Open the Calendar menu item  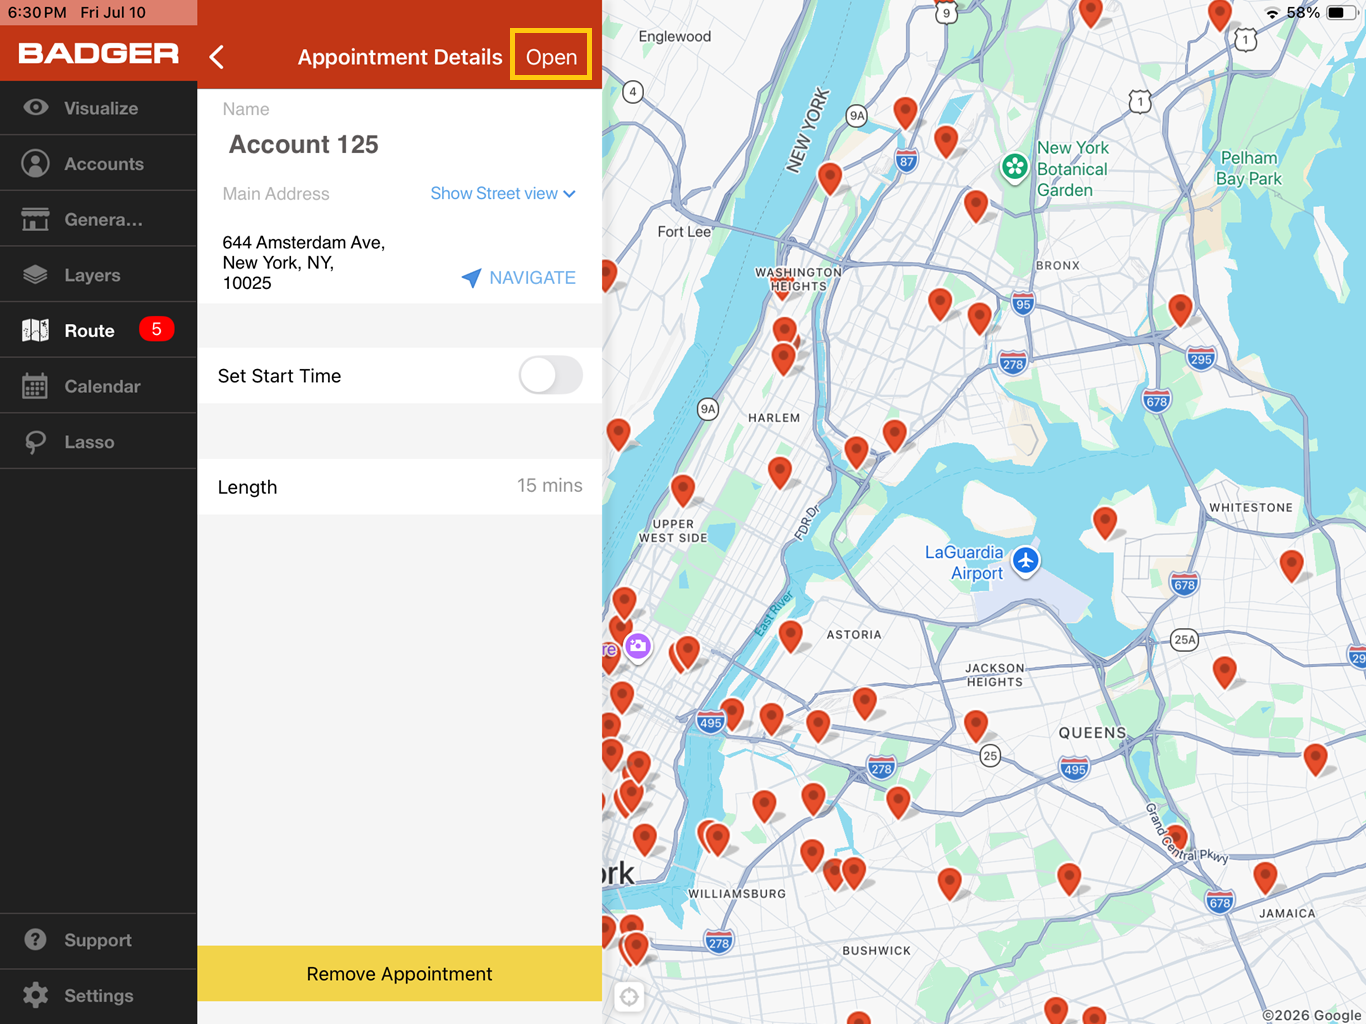tap(99, 386)
